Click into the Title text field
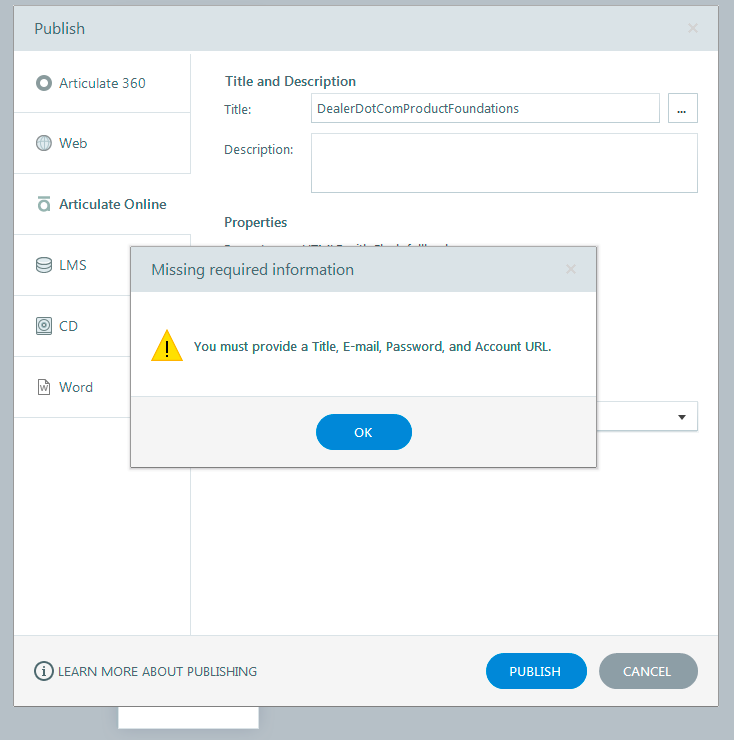734x740 pixels. click(485, 108)
